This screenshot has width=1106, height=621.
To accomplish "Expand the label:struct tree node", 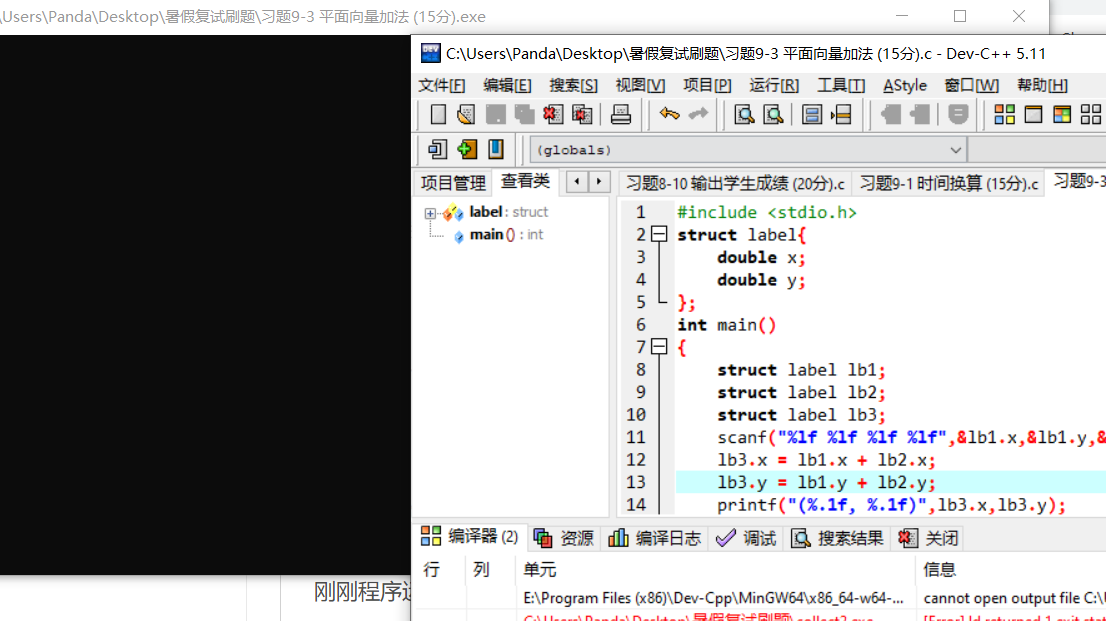I will point(431,212).
